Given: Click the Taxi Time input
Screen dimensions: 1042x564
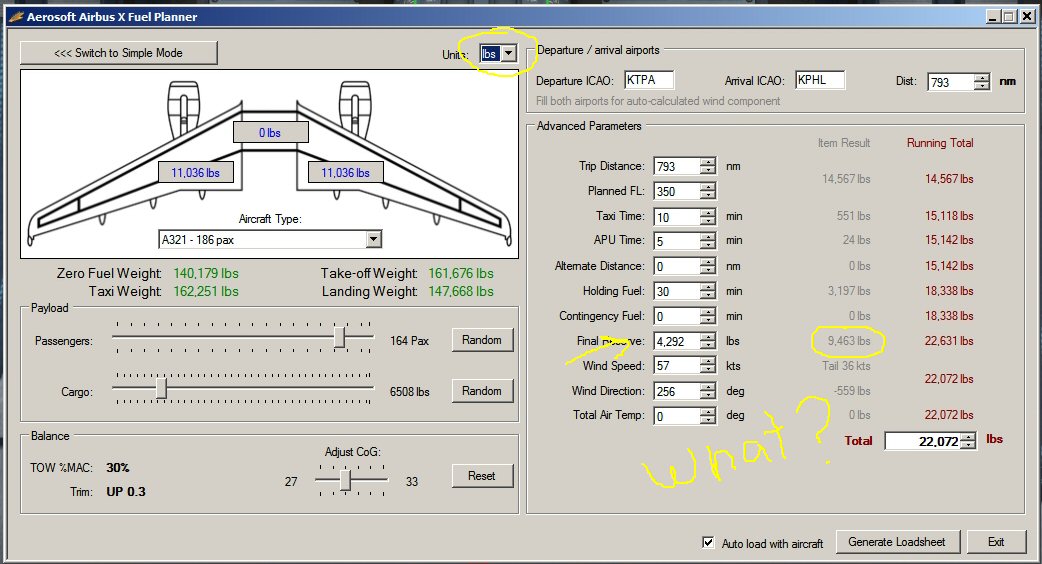Looking at the screenshot, I should [x=677, y=217].
